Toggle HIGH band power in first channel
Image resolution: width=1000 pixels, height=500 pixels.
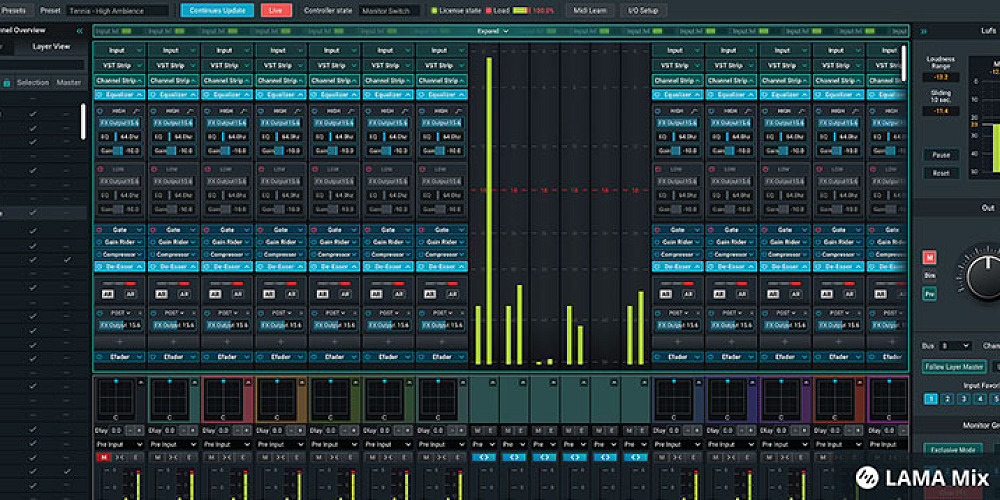[x=101, y=111]
